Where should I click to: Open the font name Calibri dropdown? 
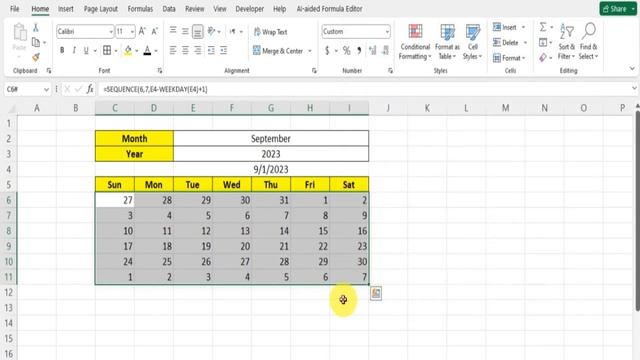click(111, 31)
